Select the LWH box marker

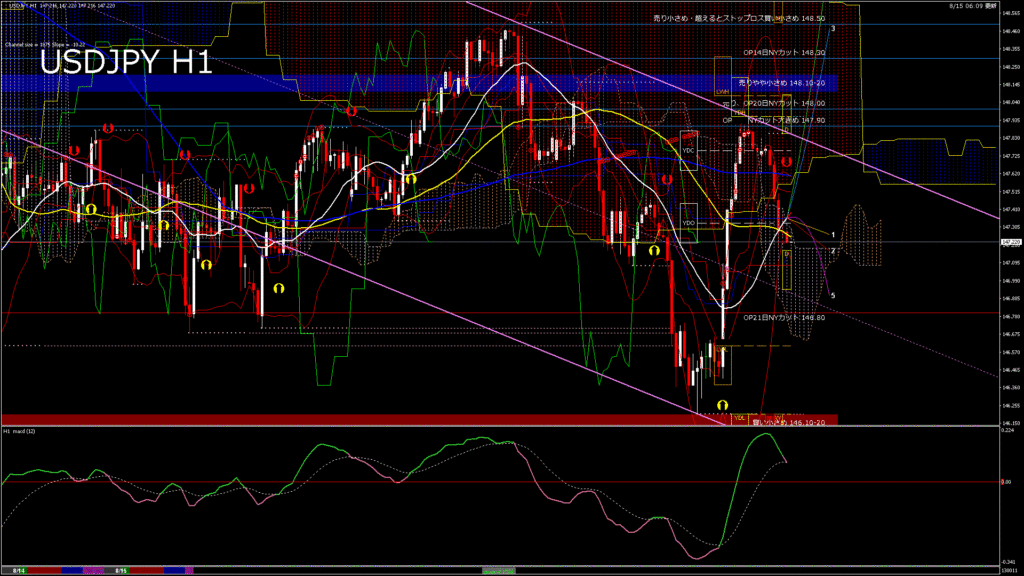pos(722,90)
